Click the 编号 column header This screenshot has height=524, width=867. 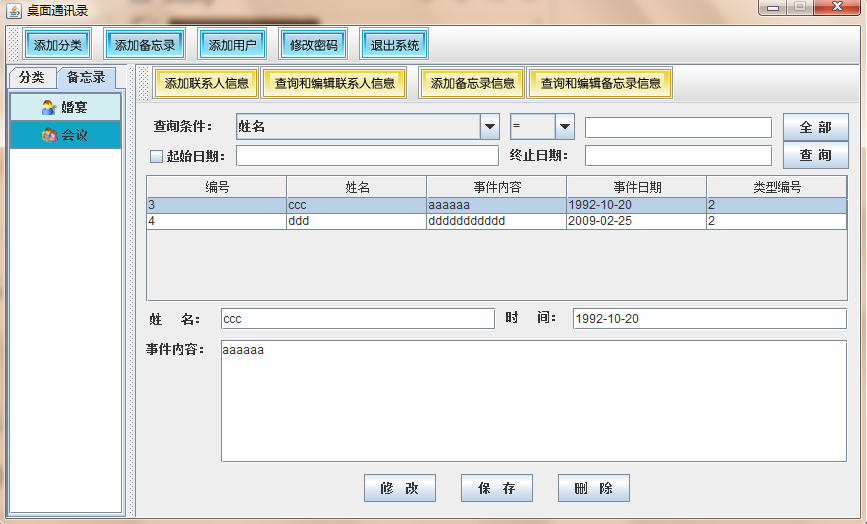tap(217, 187)
